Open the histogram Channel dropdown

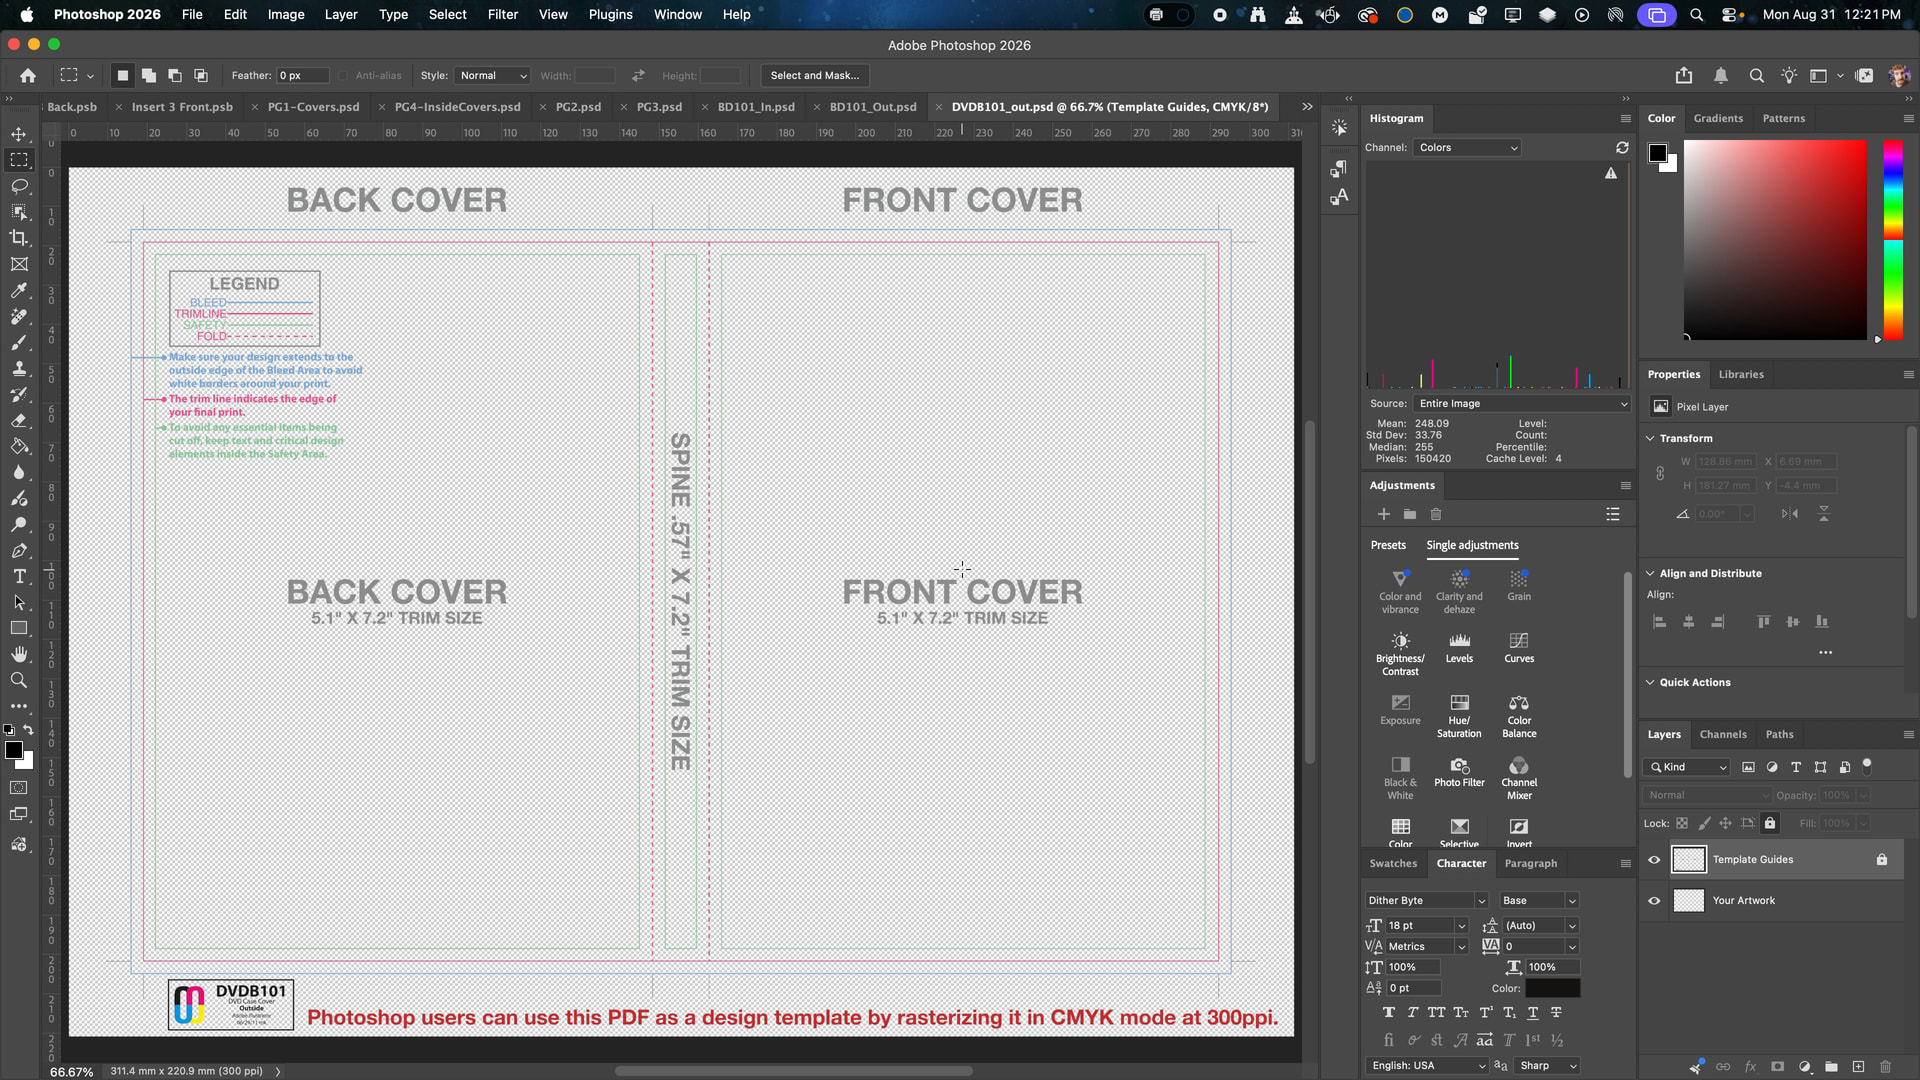[x=1467, y=148]
